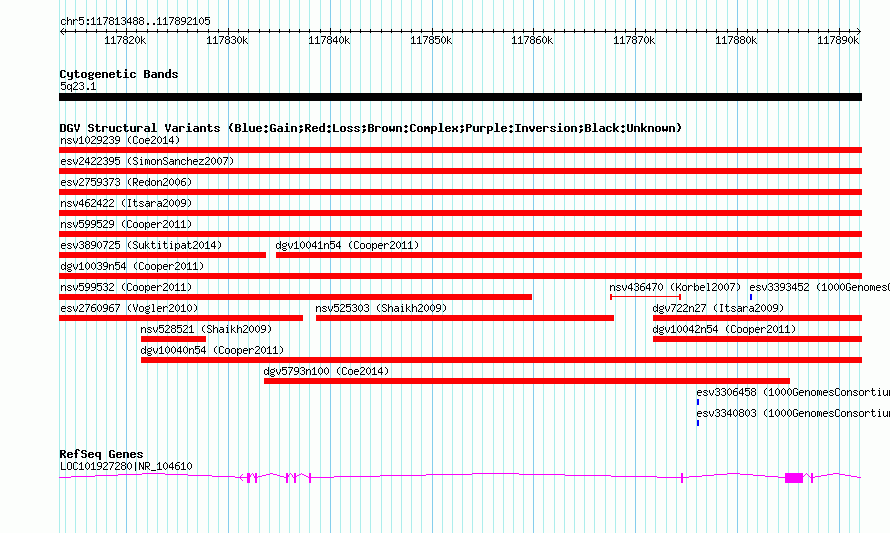This screenshot has height=533, width=890.
Task: Click the dgv10042n54 red loss bar
Action: (757, 339)
